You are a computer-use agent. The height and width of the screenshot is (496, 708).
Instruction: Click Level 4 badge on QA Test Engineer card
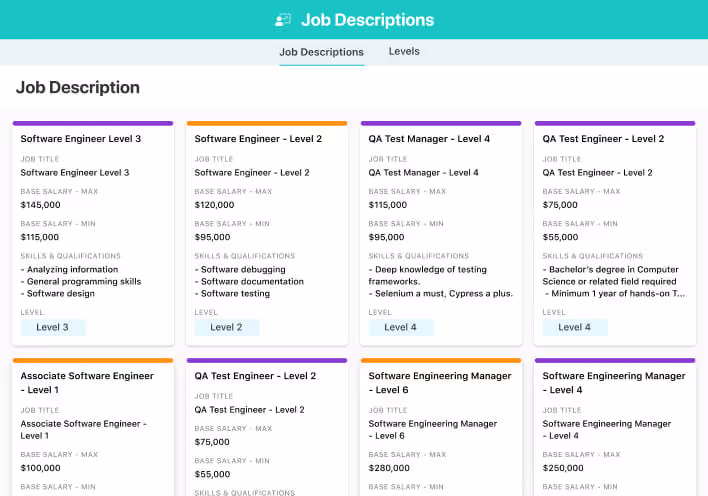tap(575, 327)
